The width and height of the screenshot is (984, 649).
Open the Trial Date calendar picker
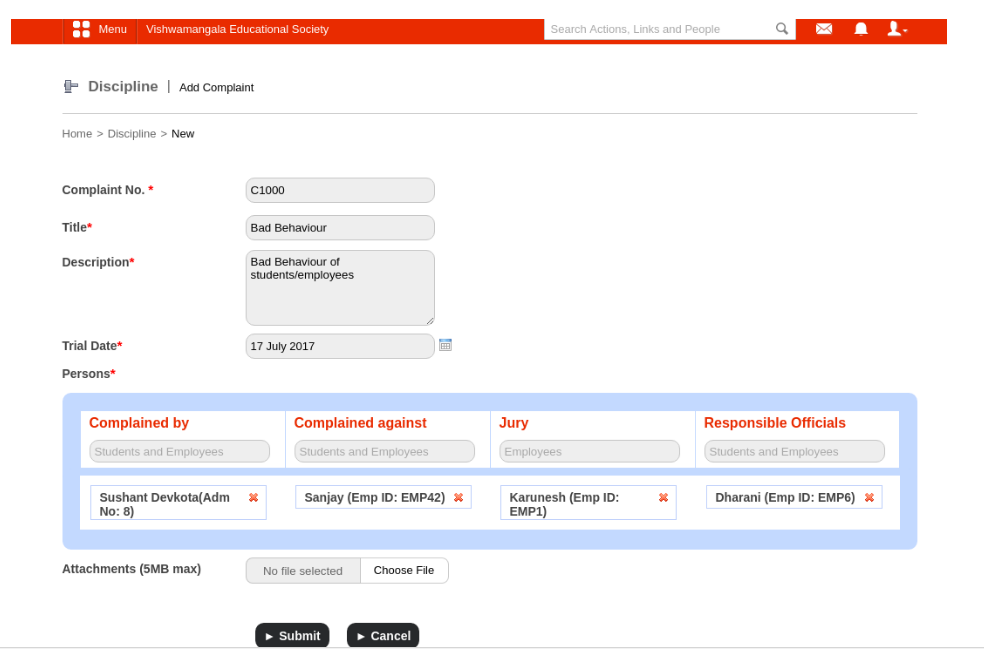pyautogui.click(x=445, y=345)
